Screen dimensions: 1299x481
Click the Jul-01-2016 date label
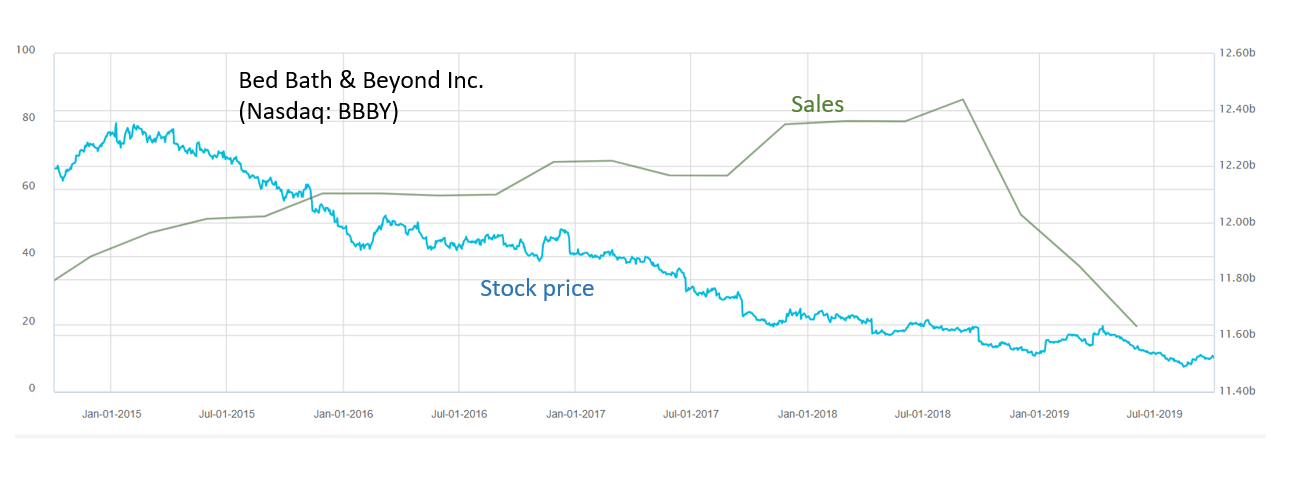tap(459, 412)
